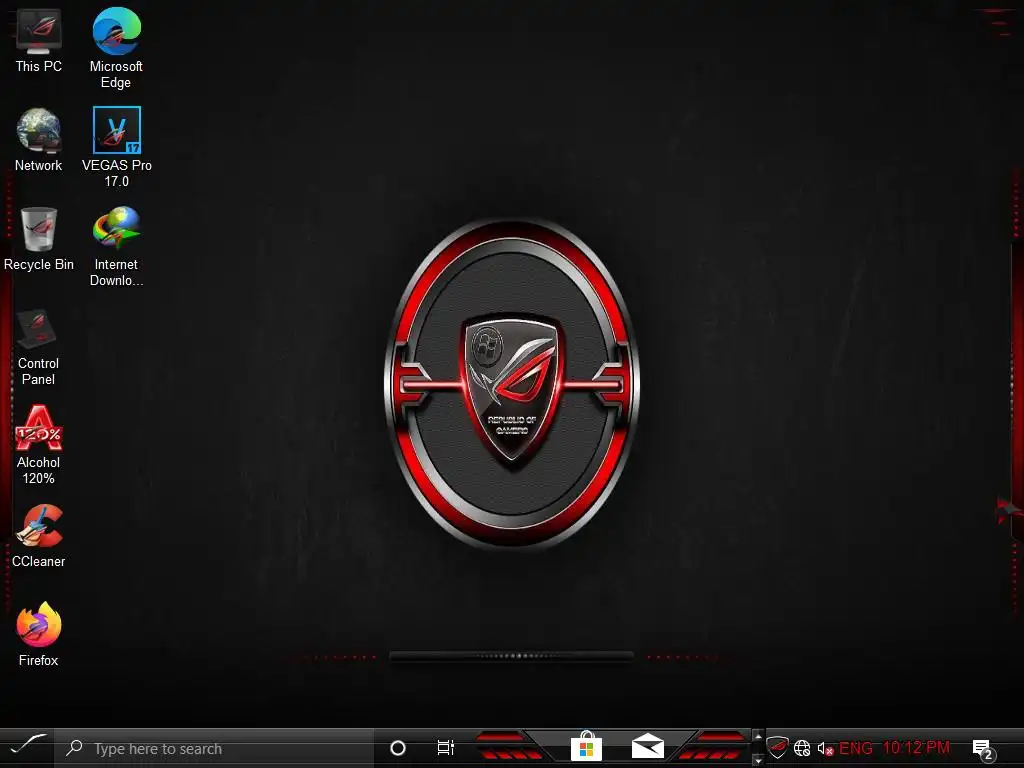Open the Mail app on taskbar
The width and height of the screenshot is (1024, 768).
click(647, 746)
